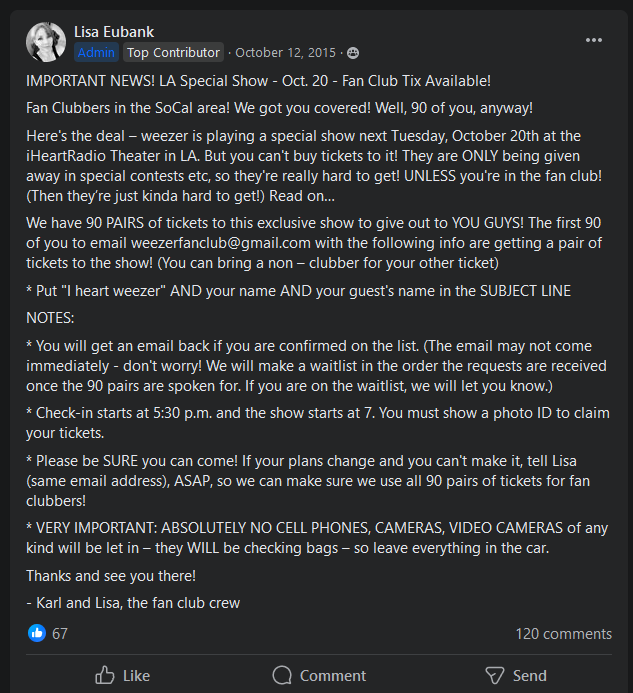The width and height of the screenshot is (633, 693).
Task: Click the NOTES: heading text
Action: (51, 316)
